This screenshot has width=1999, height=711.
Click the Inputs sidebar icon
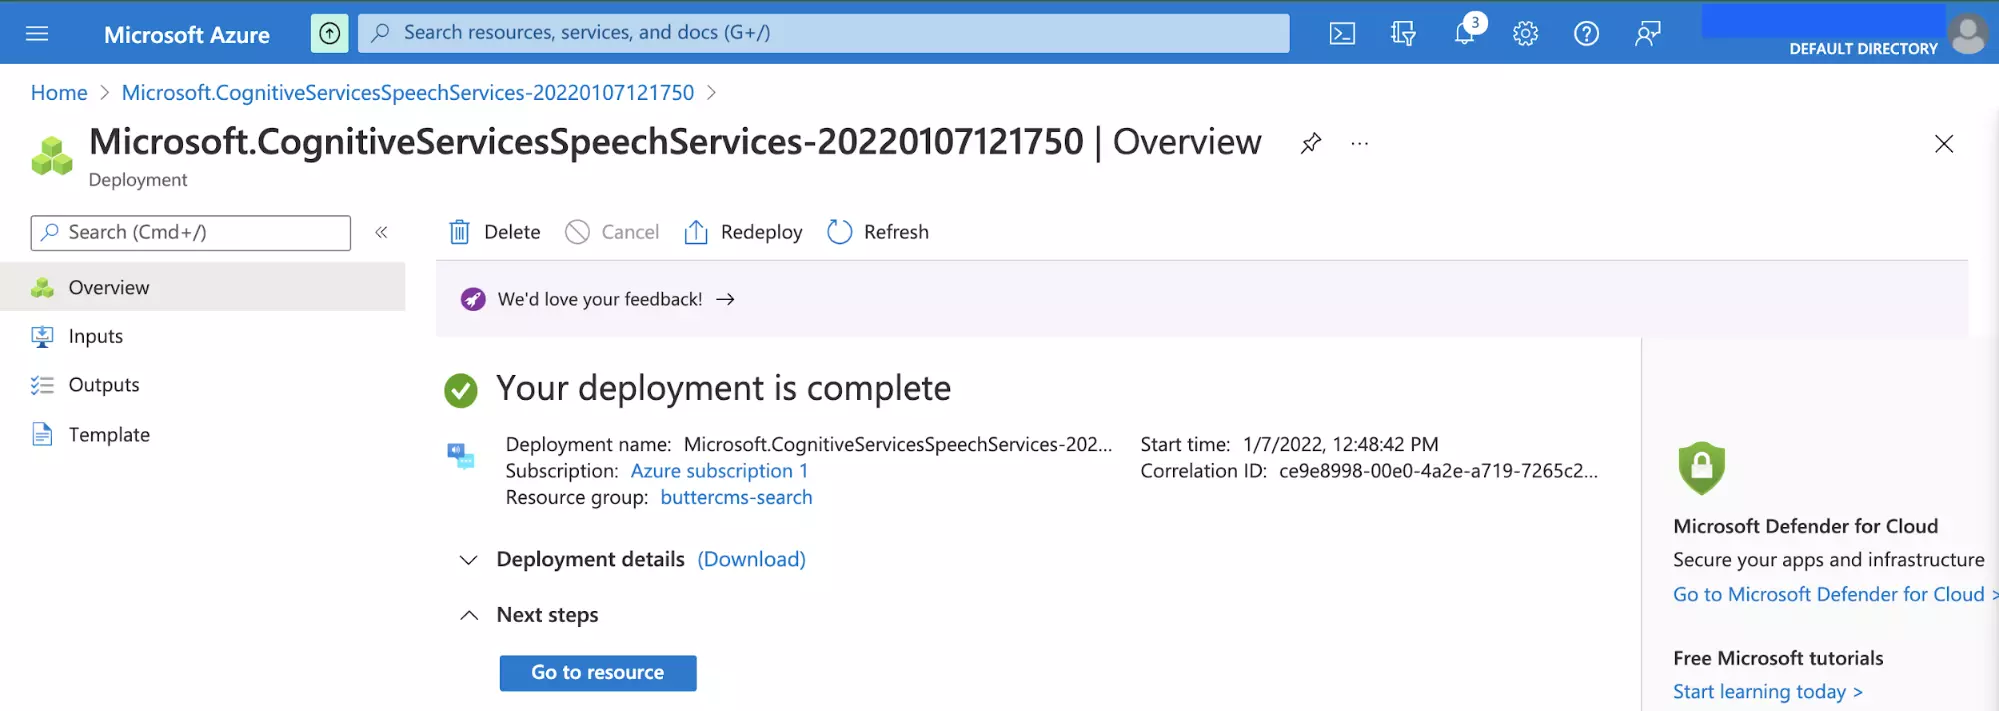[42, 336]
